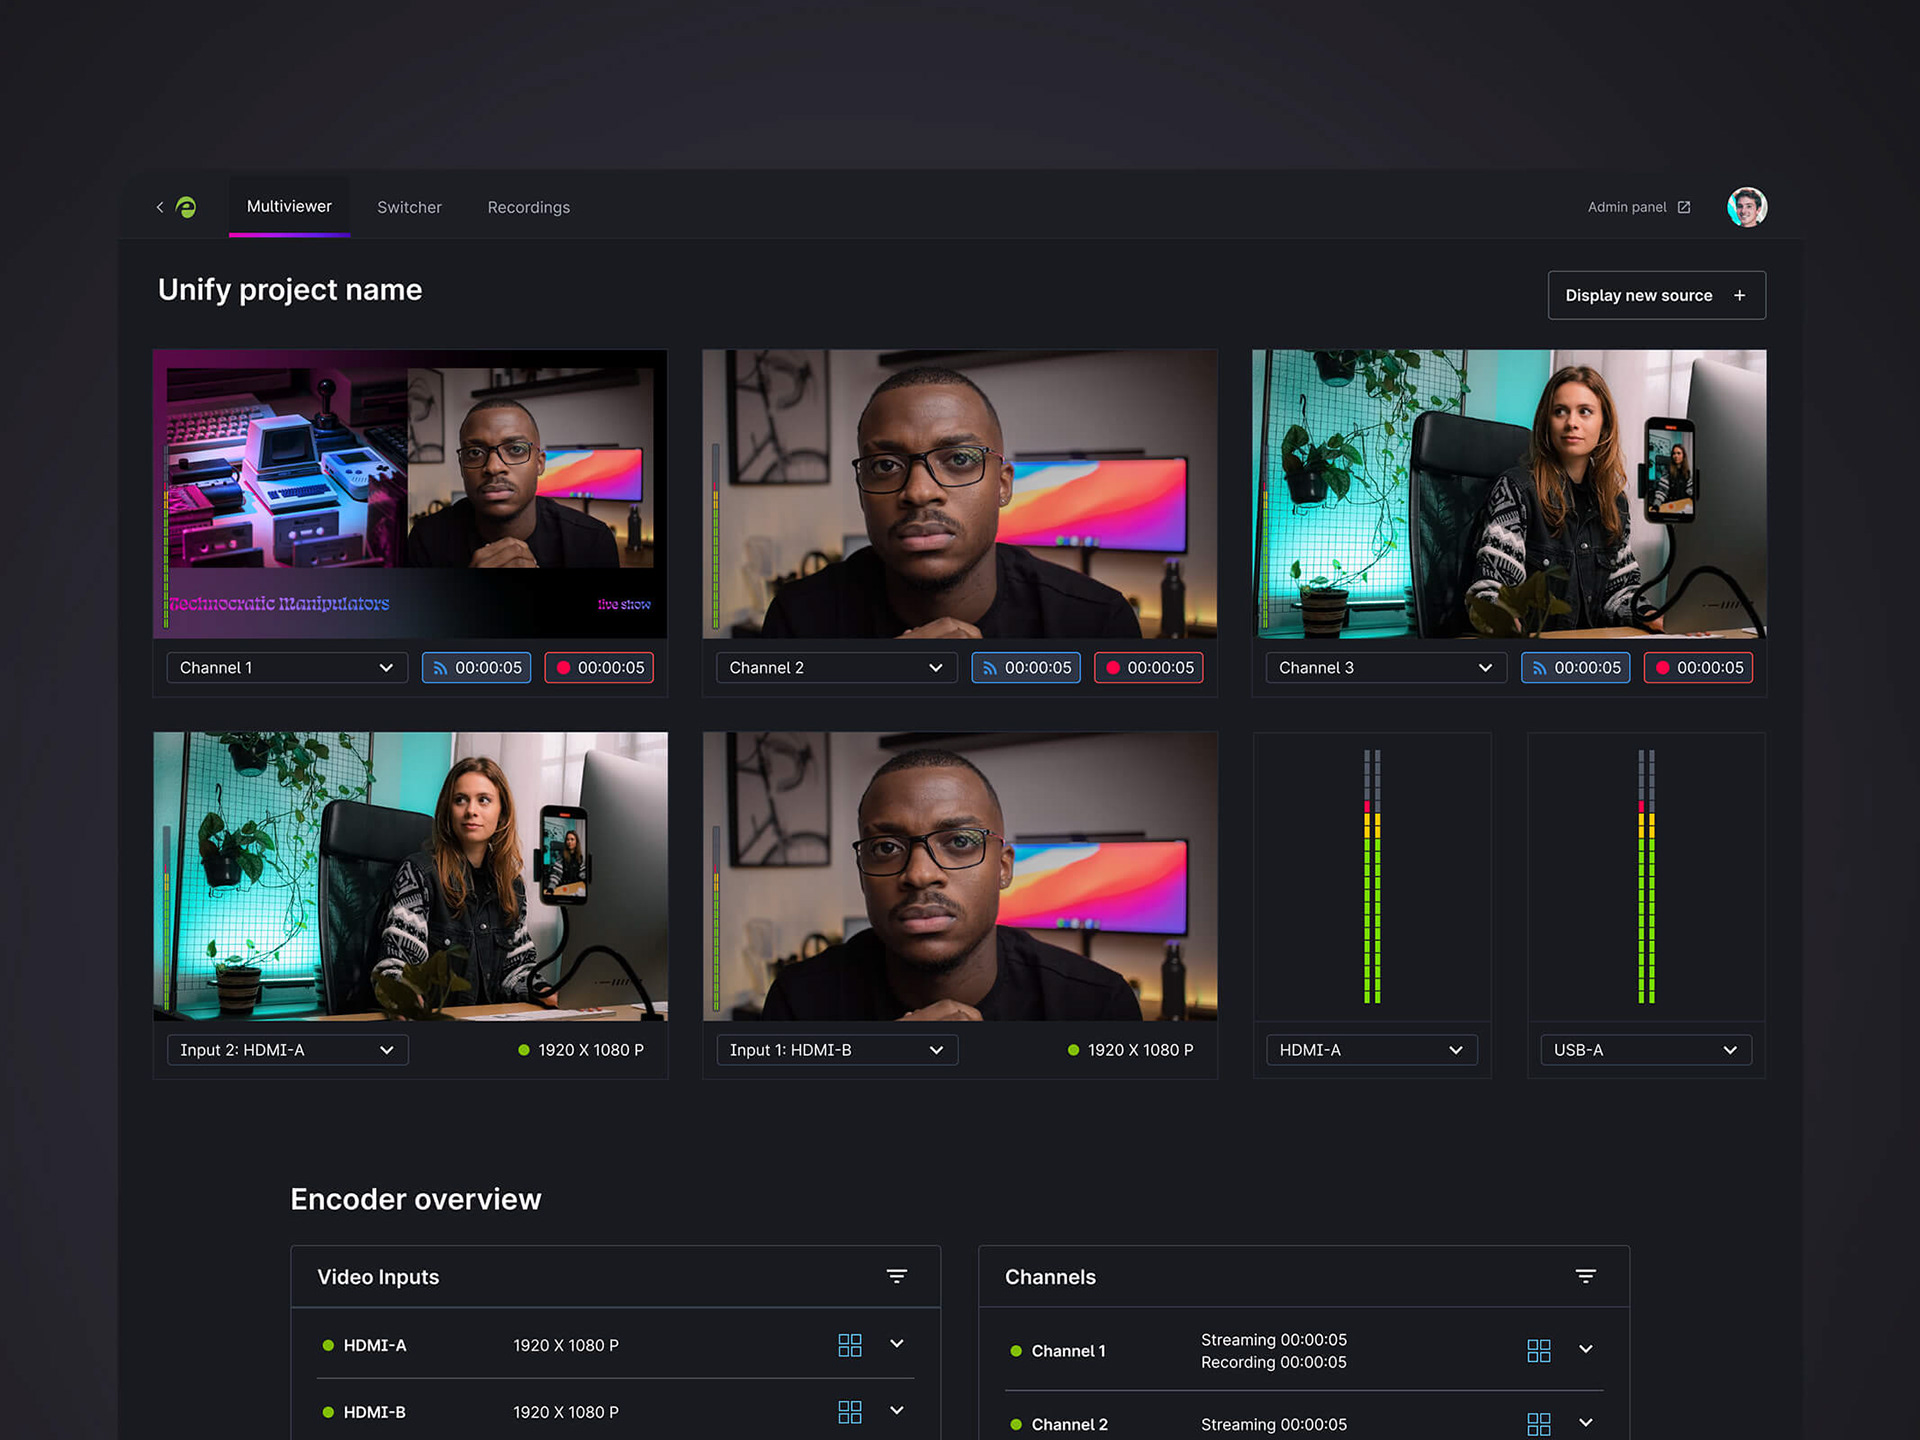Click the Video Inputs filter icon

896,1276
